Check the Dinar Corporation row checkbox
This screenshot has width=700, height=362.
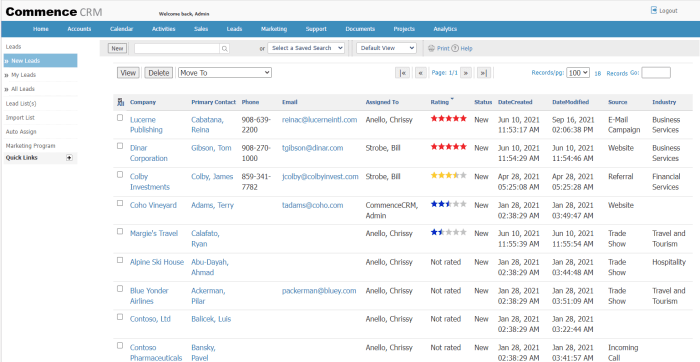(120, 146)
